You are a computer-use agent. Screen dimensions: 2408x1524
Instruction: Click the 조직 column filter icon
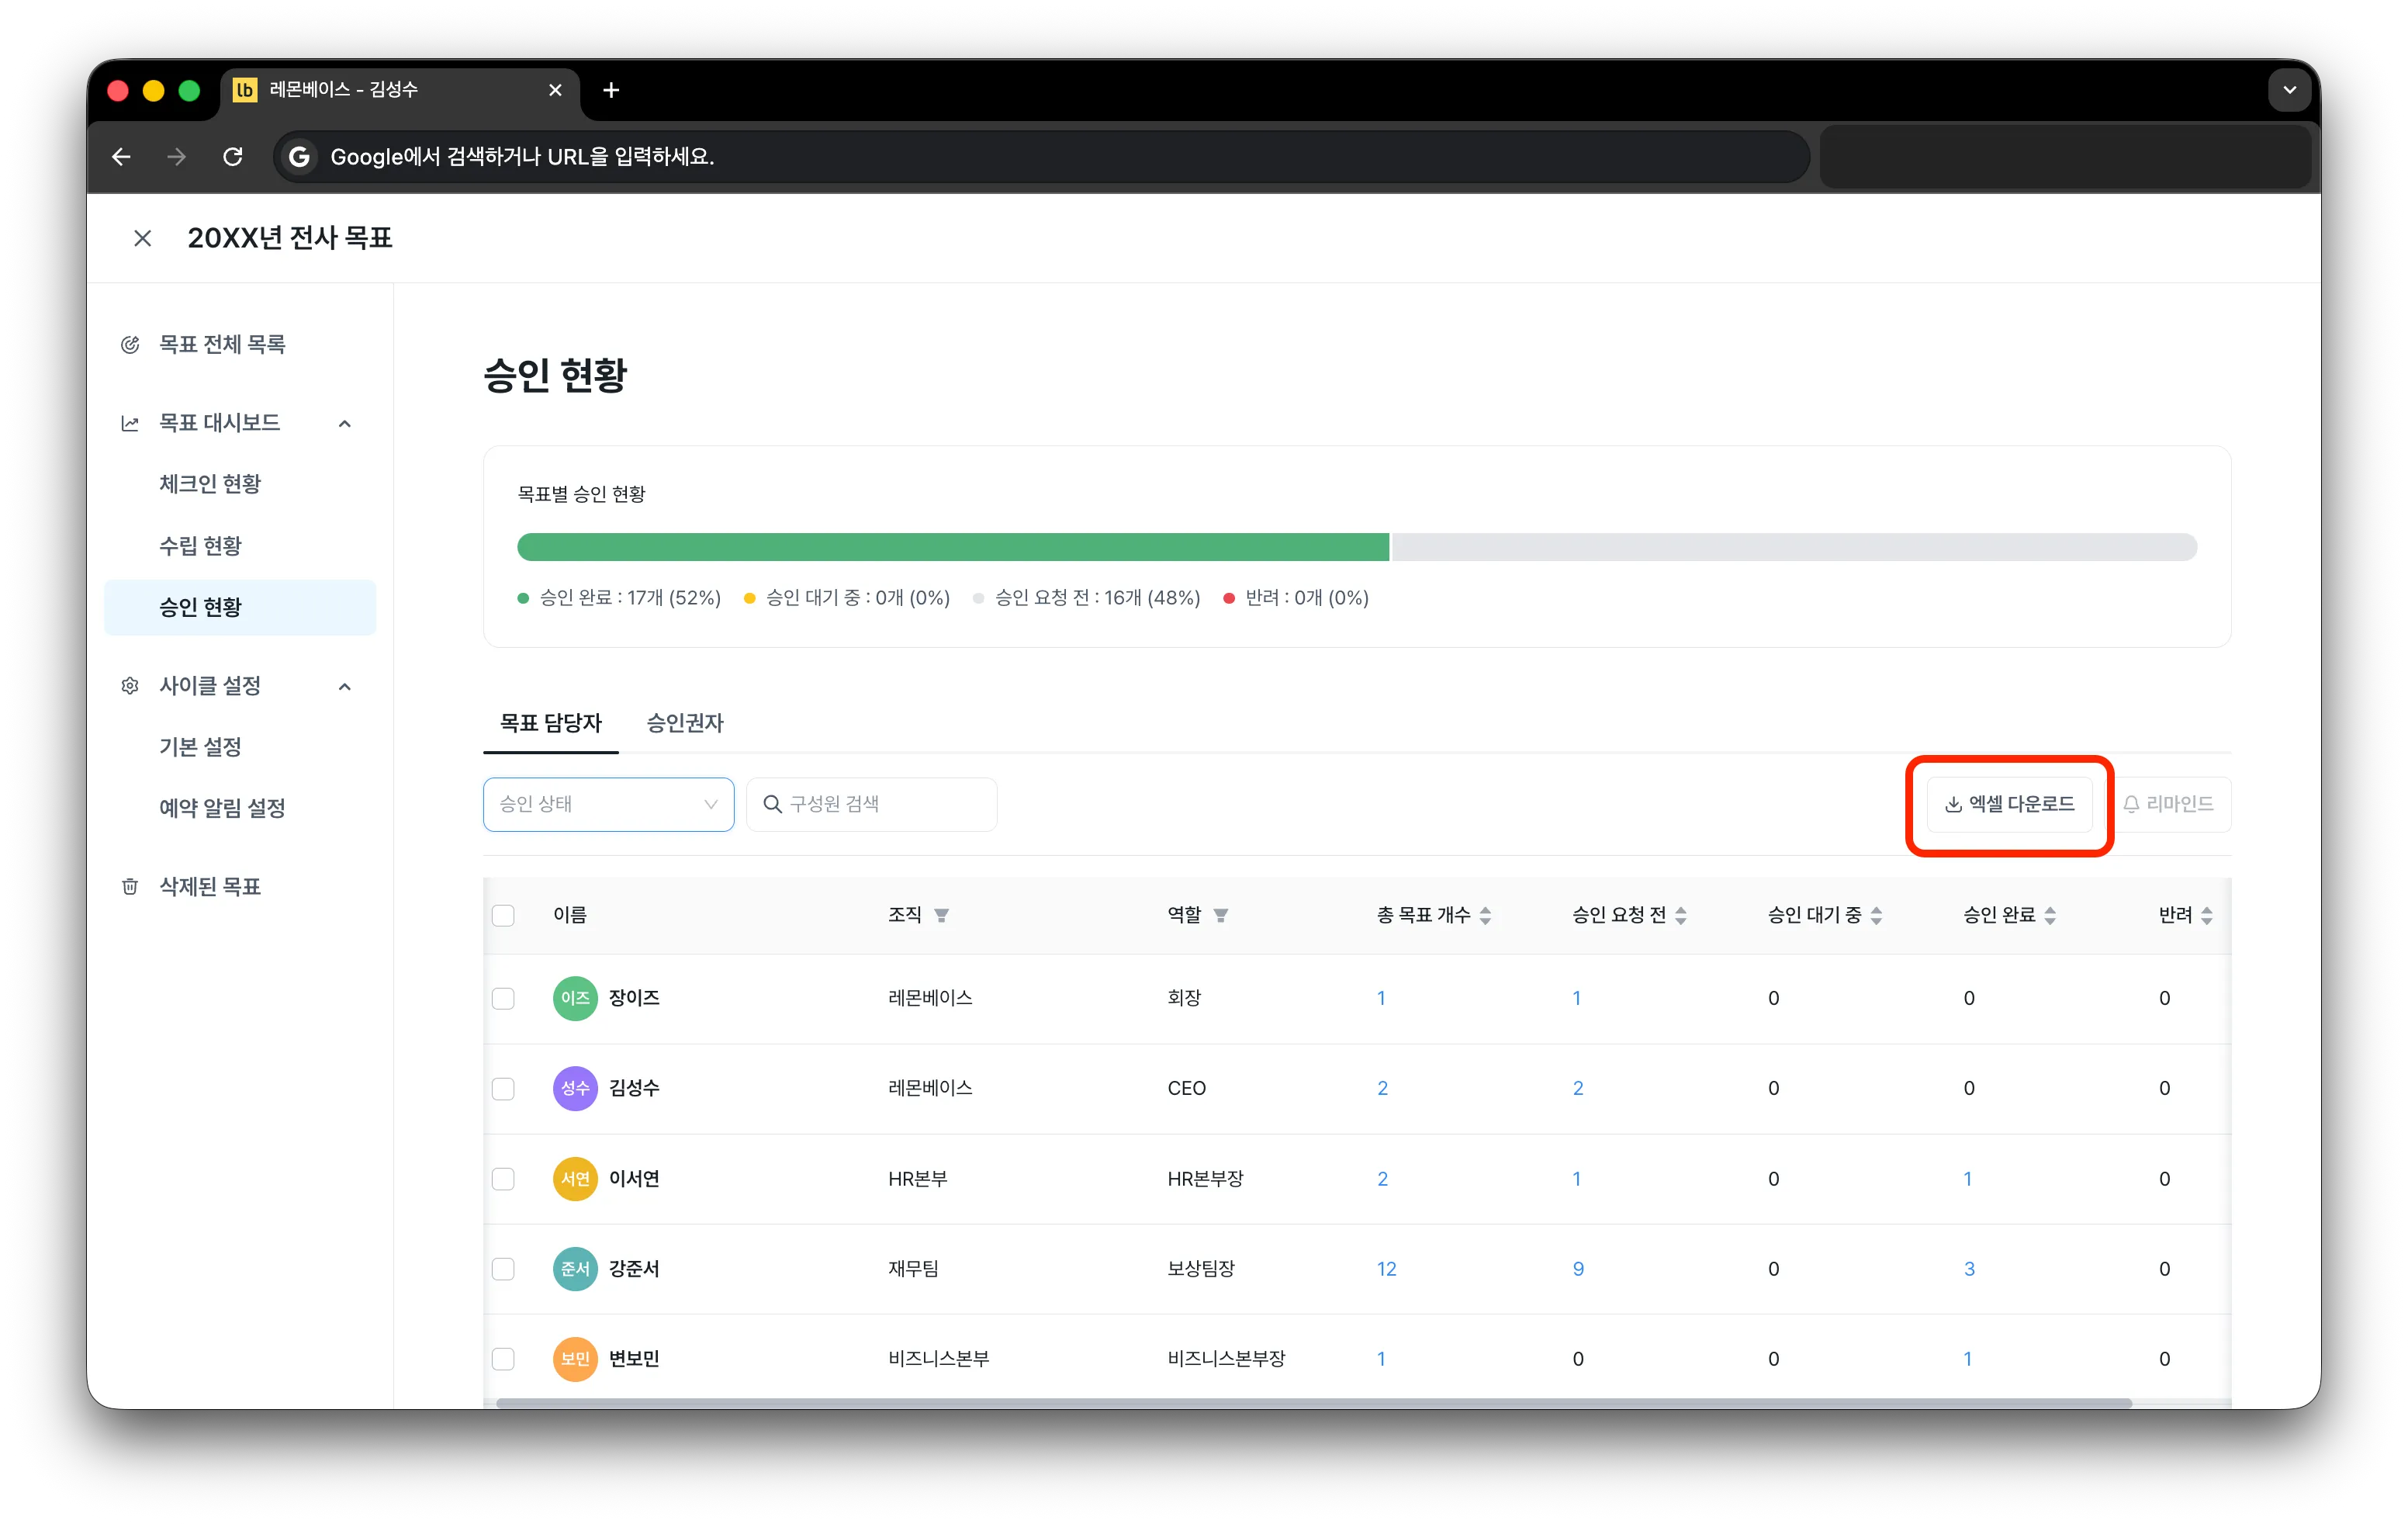tap(941, 915)
